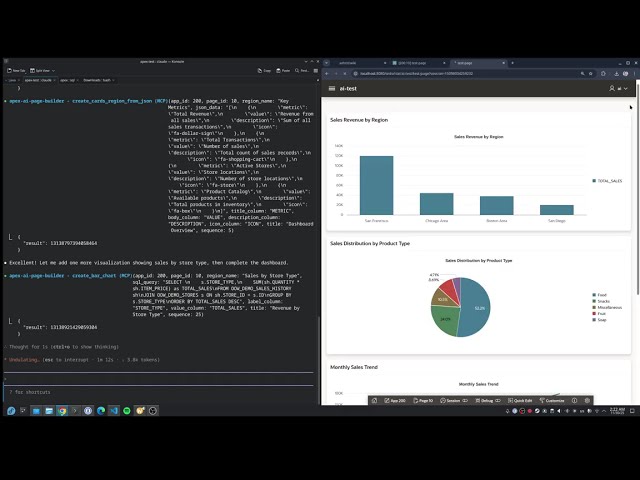640x480 pixels.
Task: Click the 24.0% Snacks pie slice
Action: (445, 320)
